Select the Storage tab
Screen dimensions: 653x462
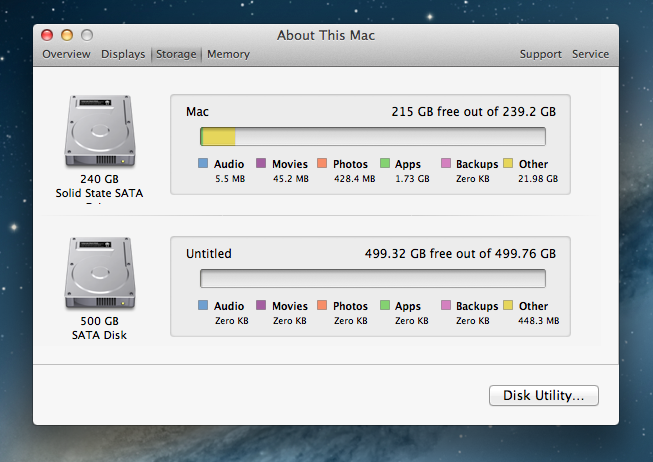point(176,54)
